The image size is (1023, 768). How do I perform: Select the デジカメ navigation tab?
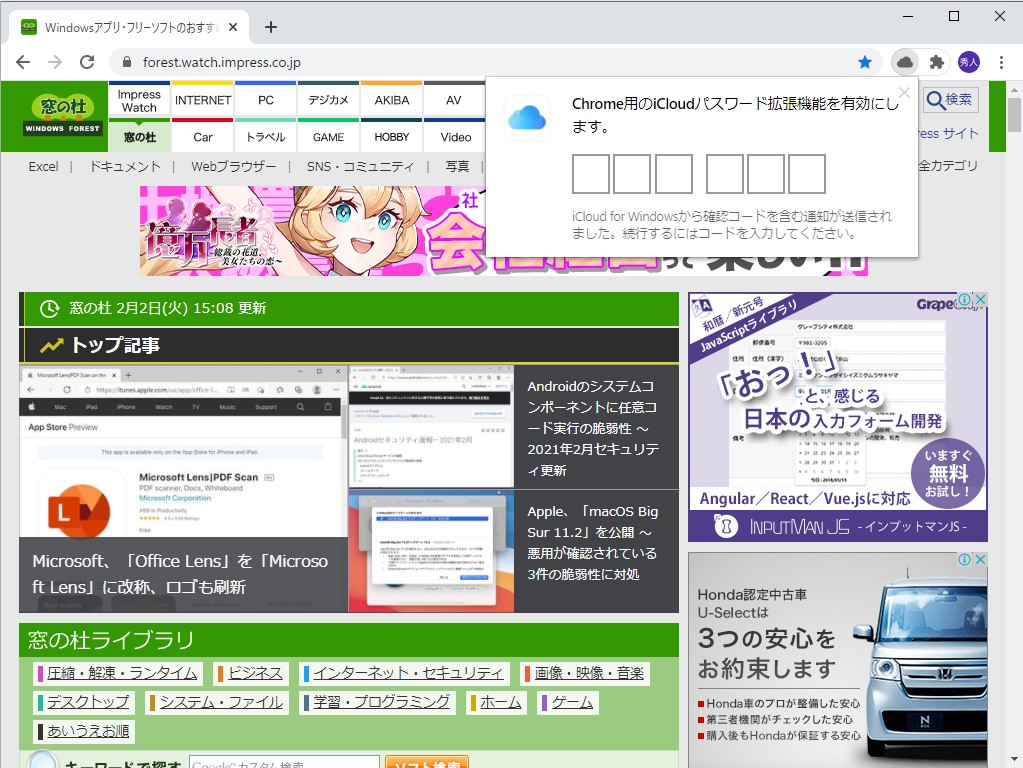click(328, 100)
